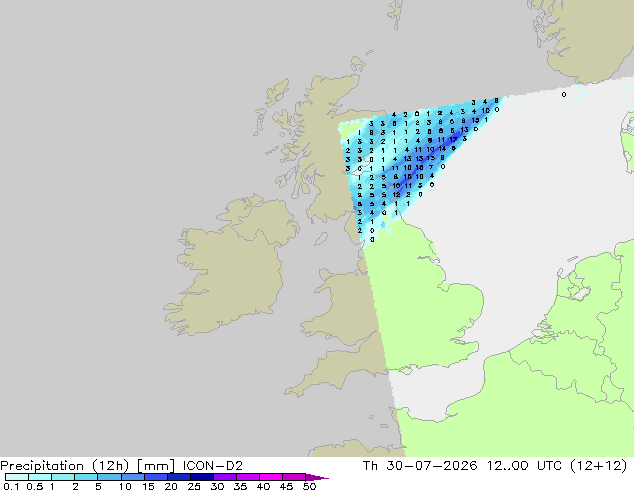
Task: Select the 0.5–1 mm legend color box
Action: (40, 477)
